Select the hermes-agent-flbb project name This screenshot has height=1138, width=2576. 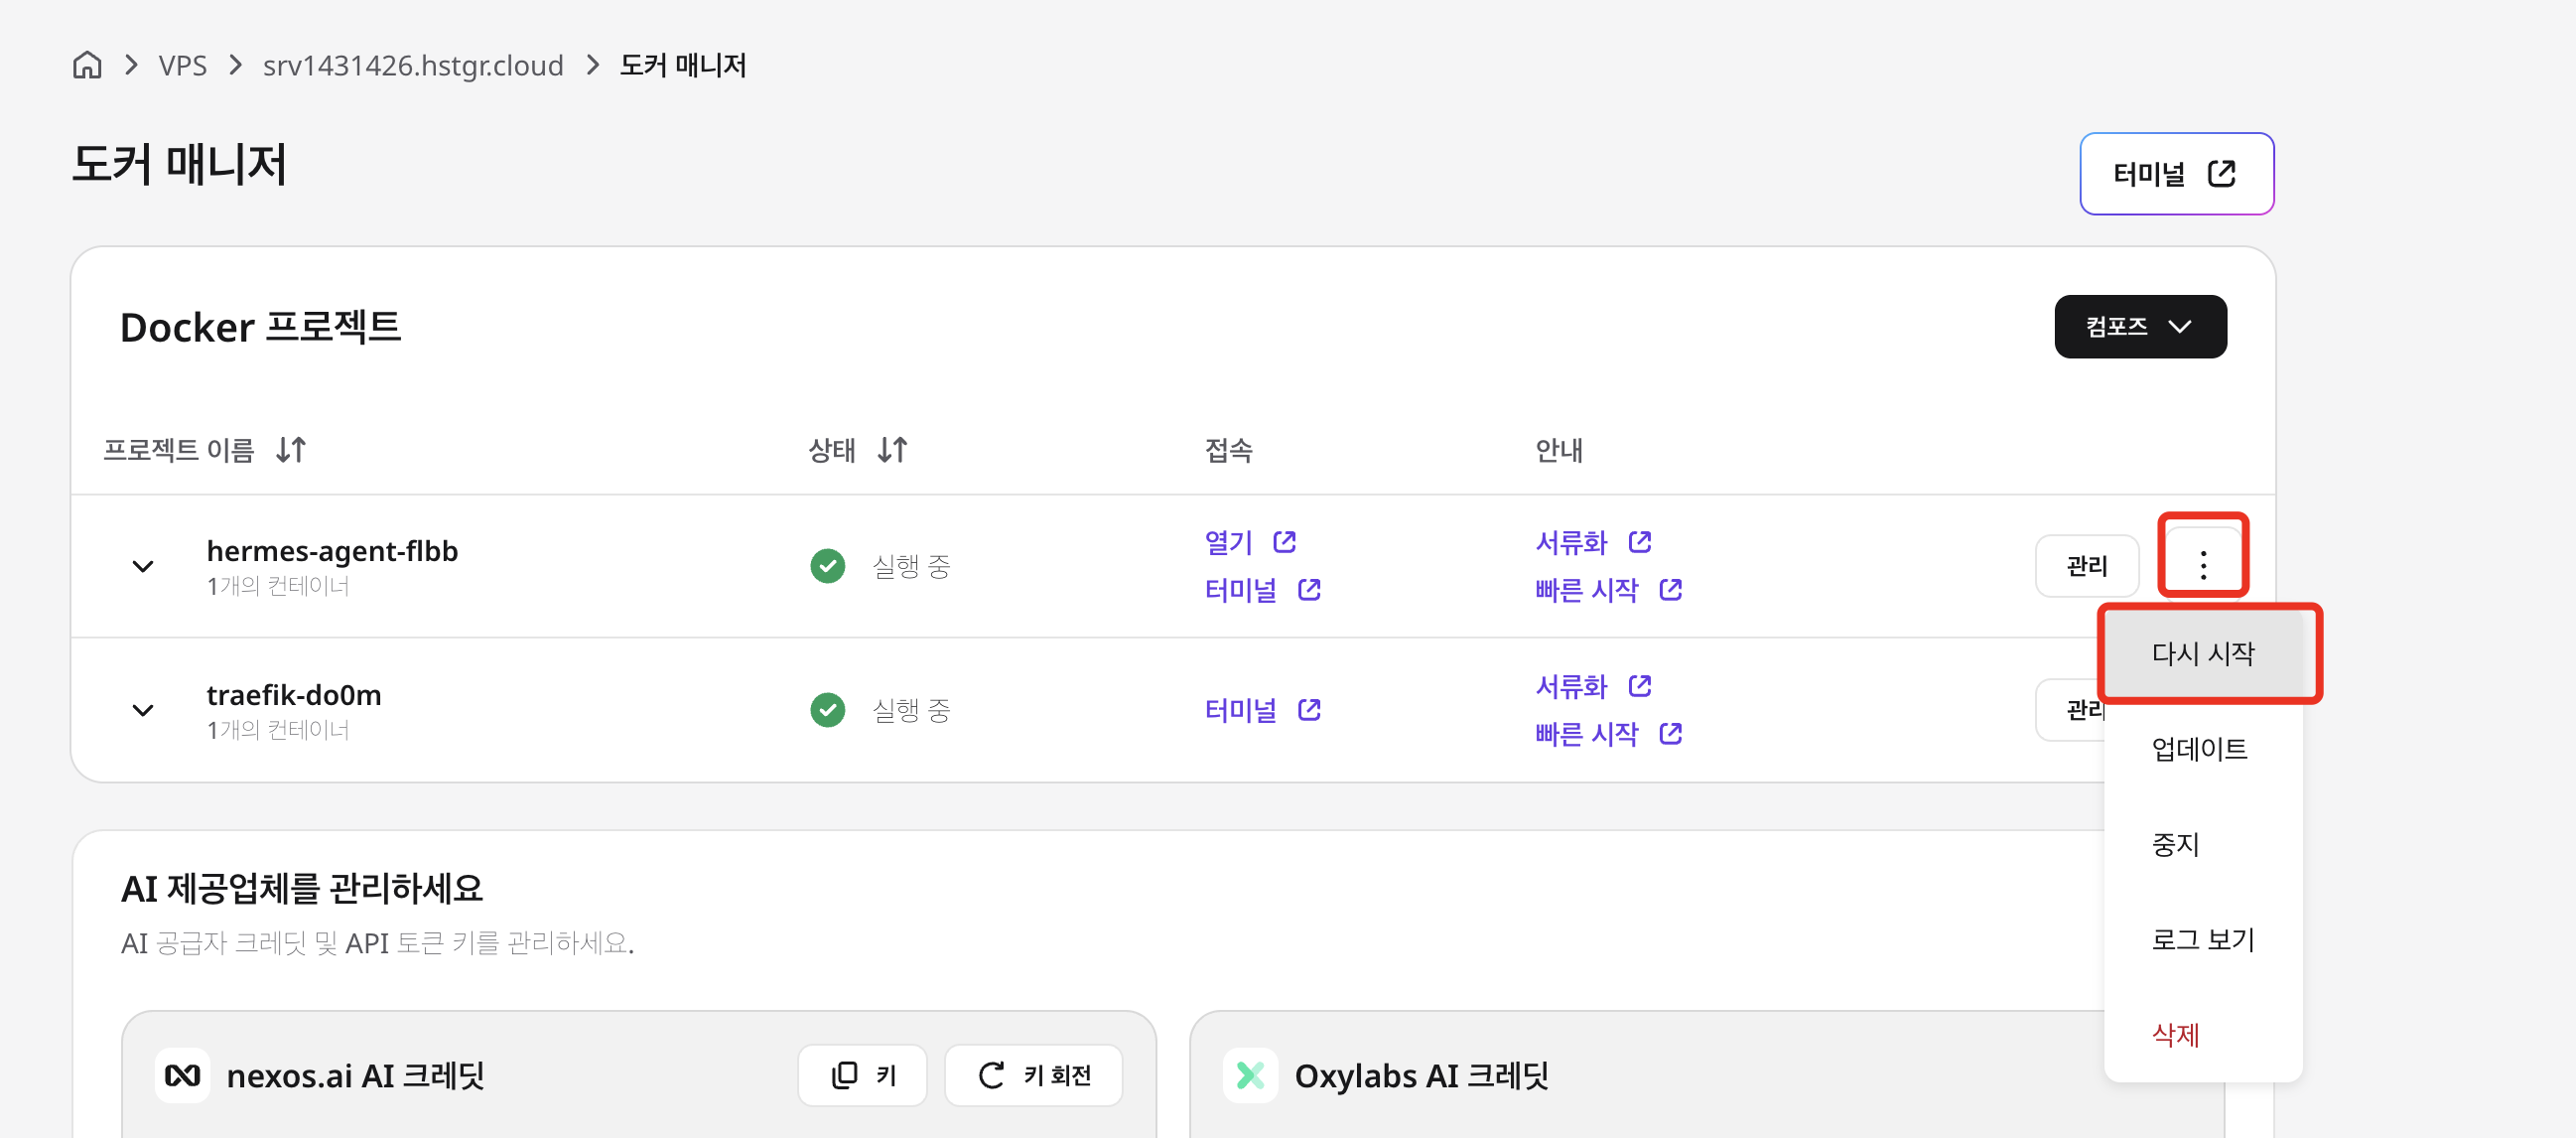[332, 550]
